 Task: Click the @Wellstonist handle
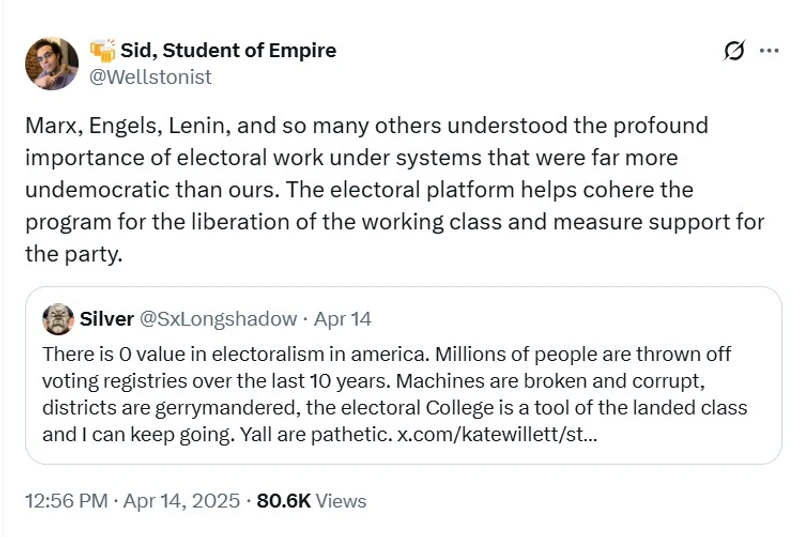(x=151, y=76)
